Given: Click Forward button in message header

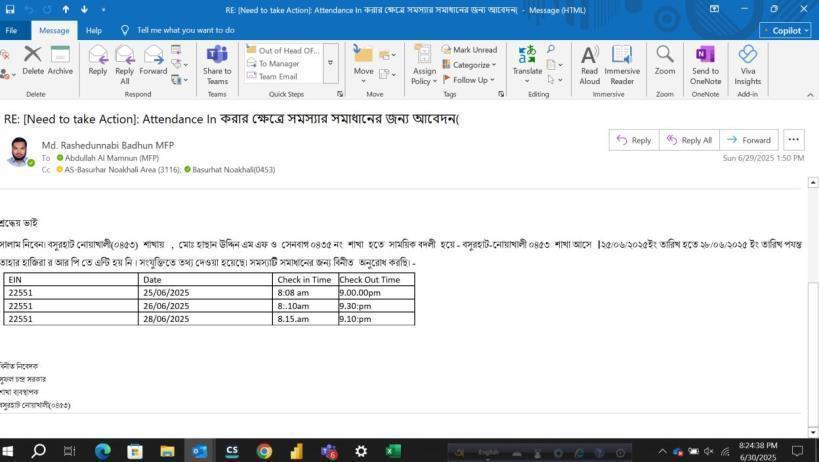Looking at the screenshot, I should (749, 140).
